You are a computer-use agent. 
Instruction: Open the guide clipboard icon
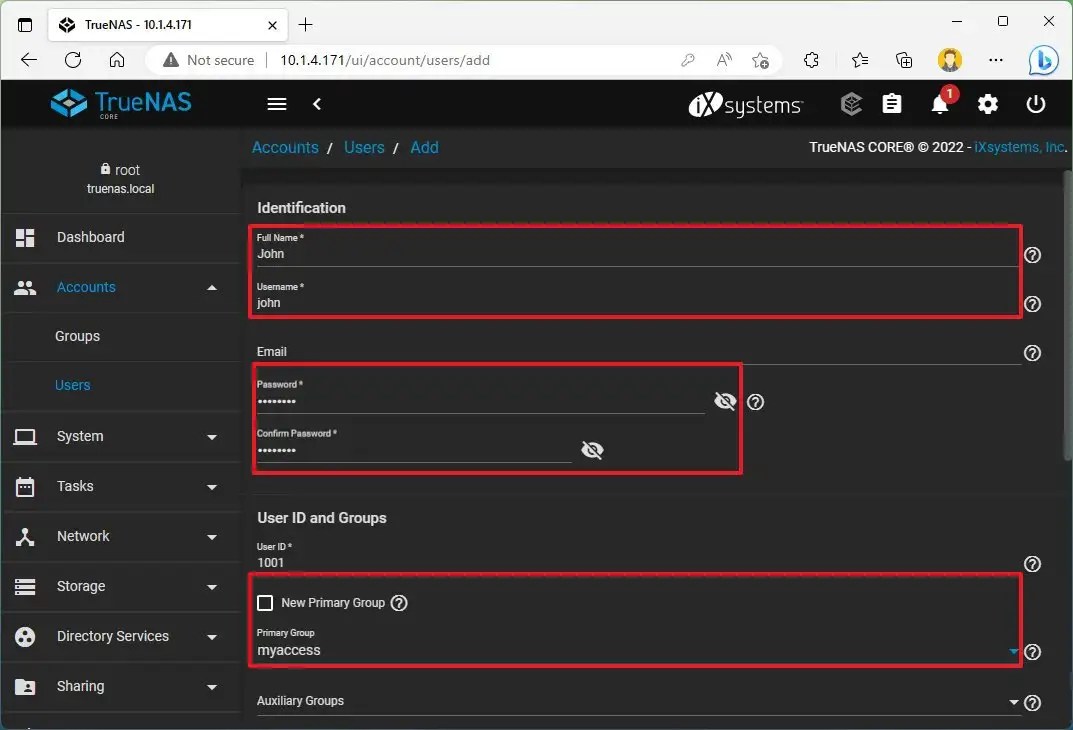[892, 104]
